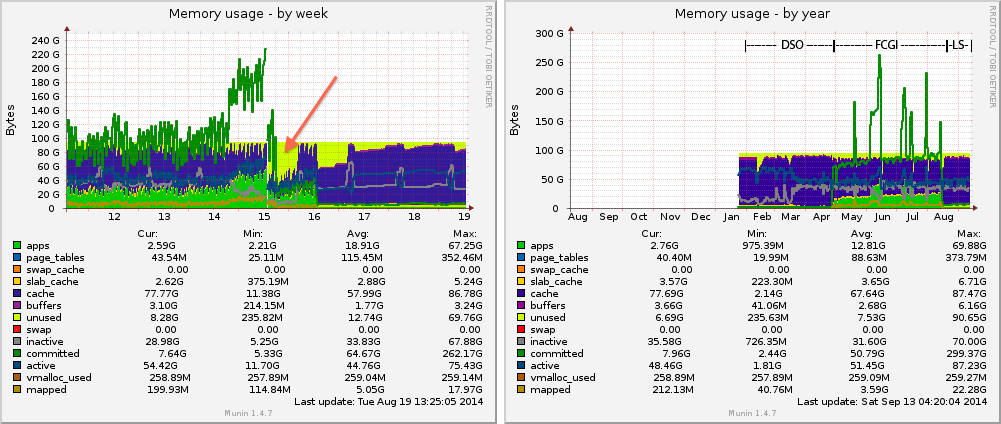Image resolution: width=1001 pixels, height=424 pixels.
Task: Click the green apps swatch in weekly legend
Action: (17, 245)
